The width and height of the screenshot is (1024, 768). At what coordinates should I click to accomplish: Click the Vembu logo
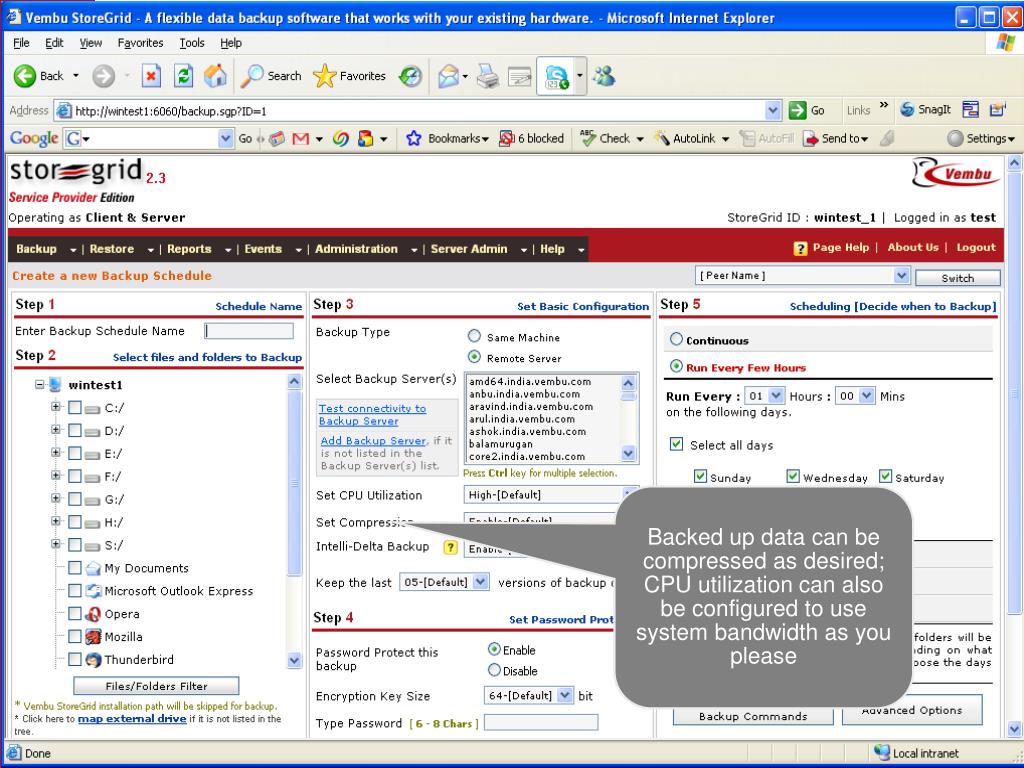click(956, 174)
